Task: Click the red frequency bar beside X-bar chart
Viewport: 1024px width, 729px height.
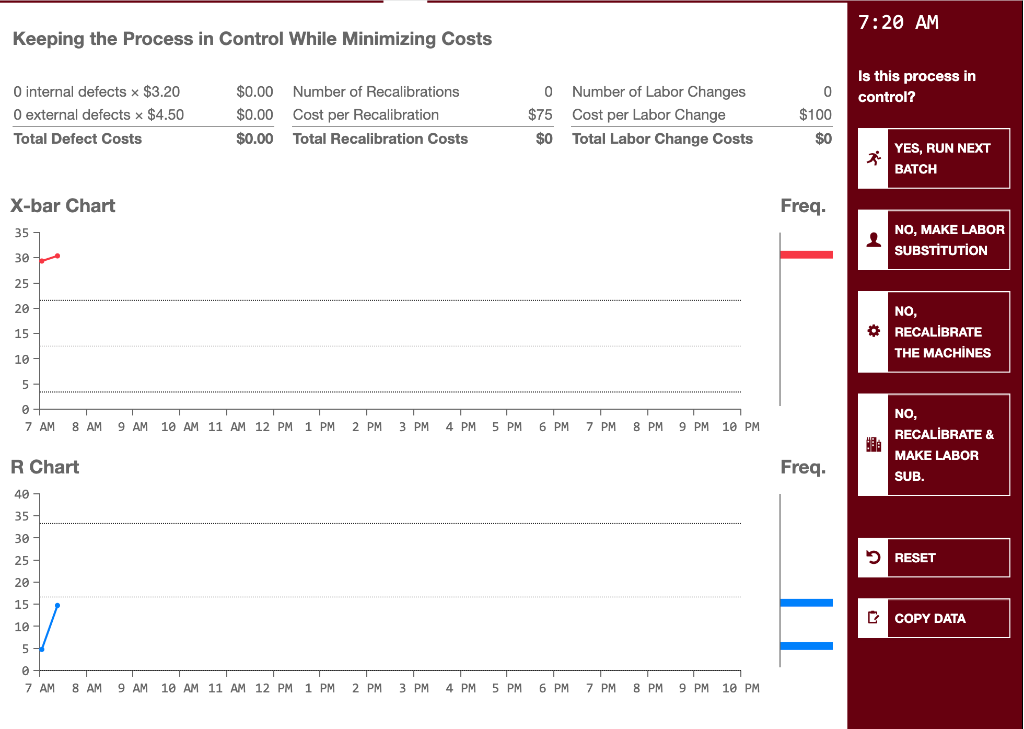Action: click(805, 254)
